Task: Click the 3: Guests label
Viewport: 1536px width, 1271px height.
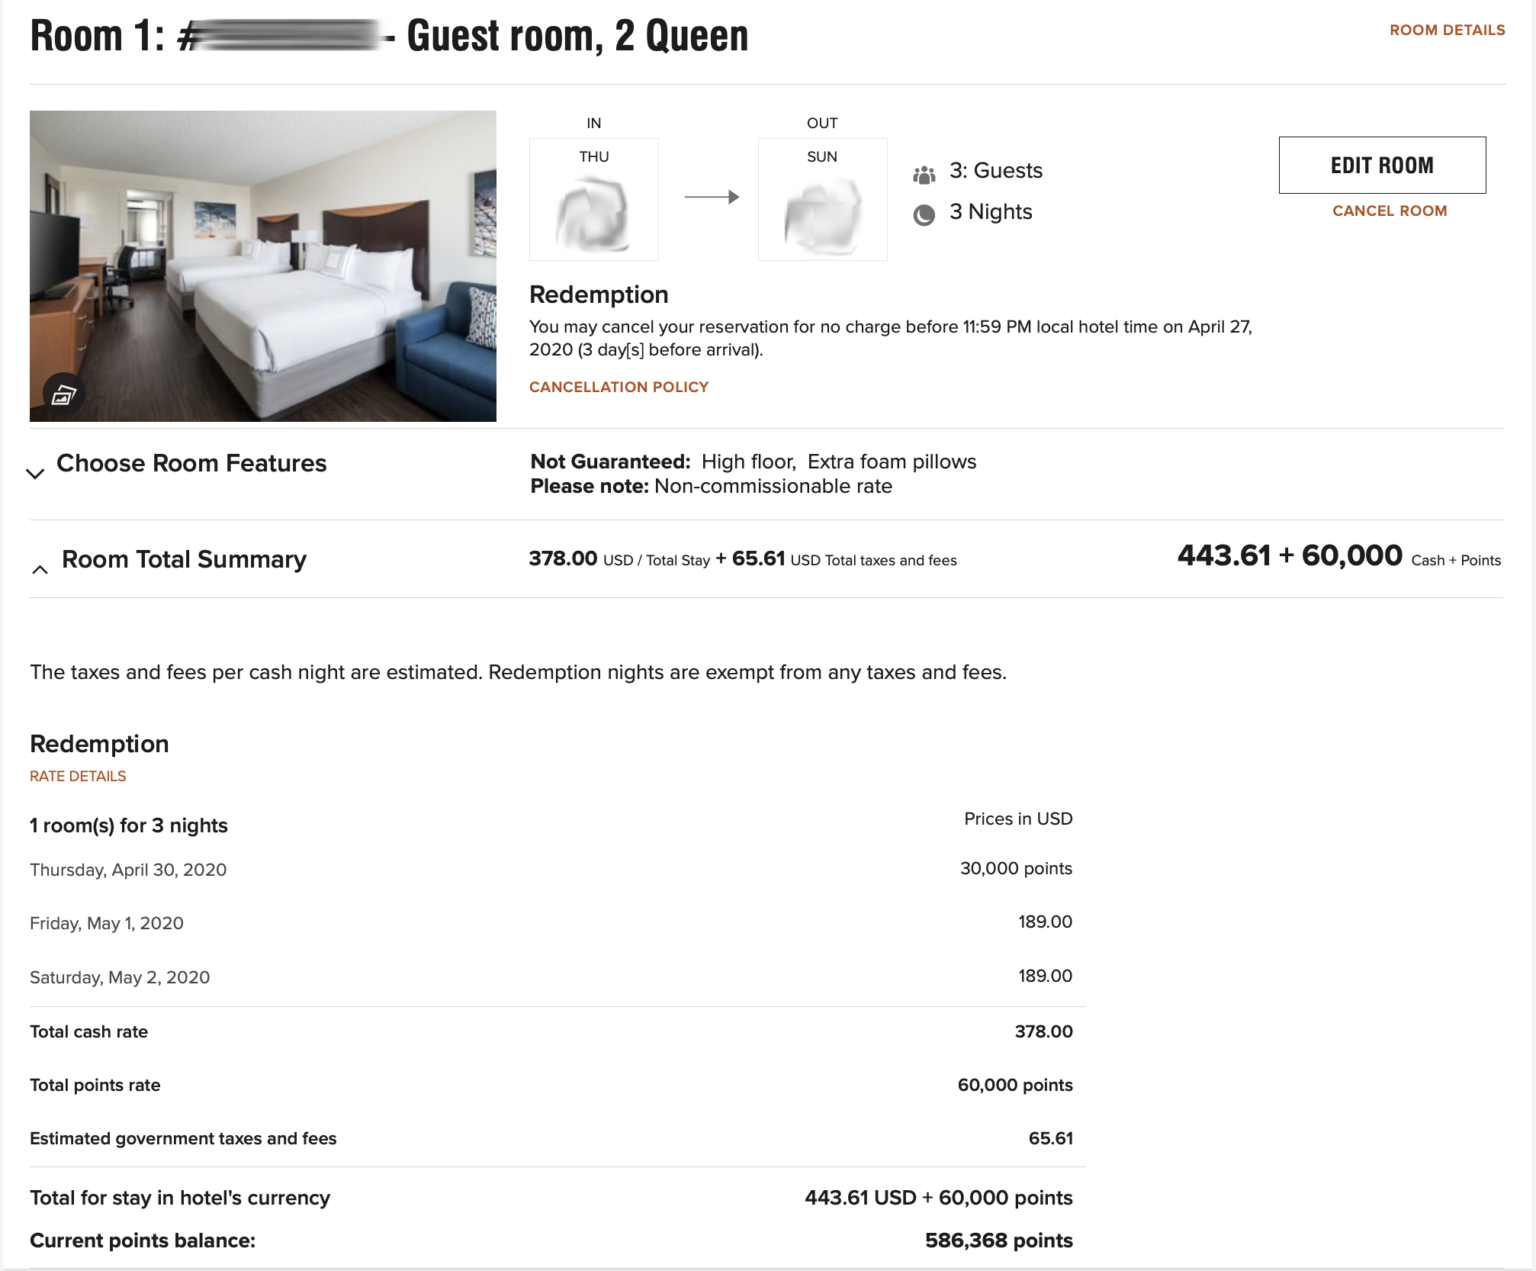Action: (x=996, y=171)
